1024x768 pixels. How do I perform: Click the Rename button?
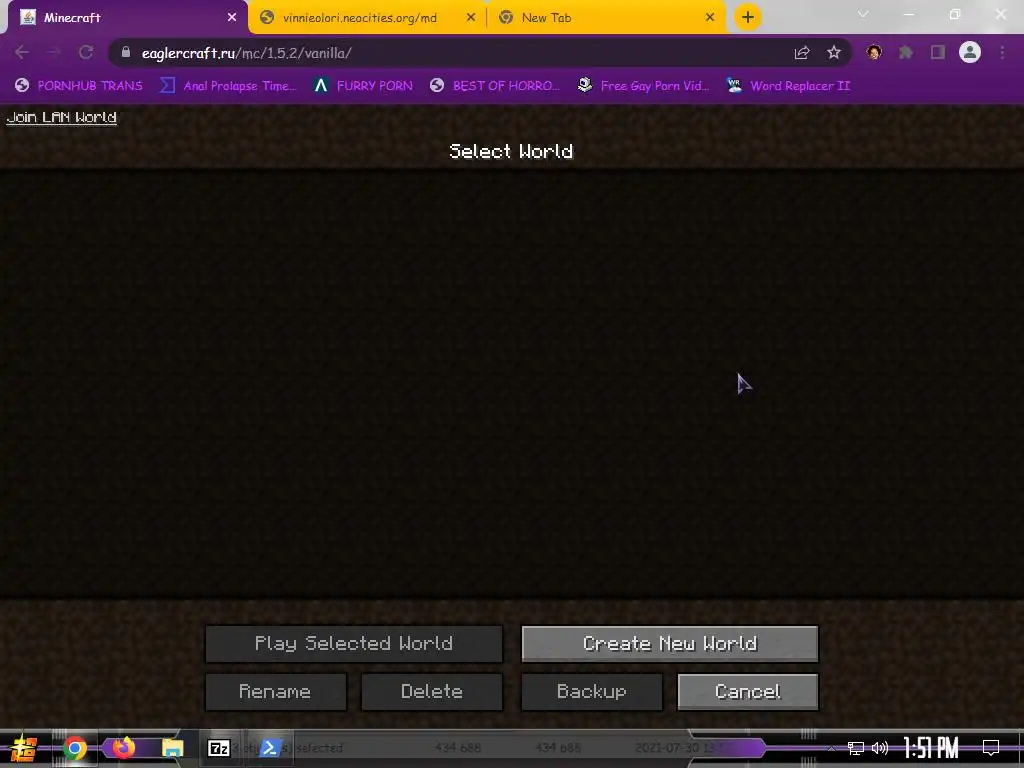point(276,692)
